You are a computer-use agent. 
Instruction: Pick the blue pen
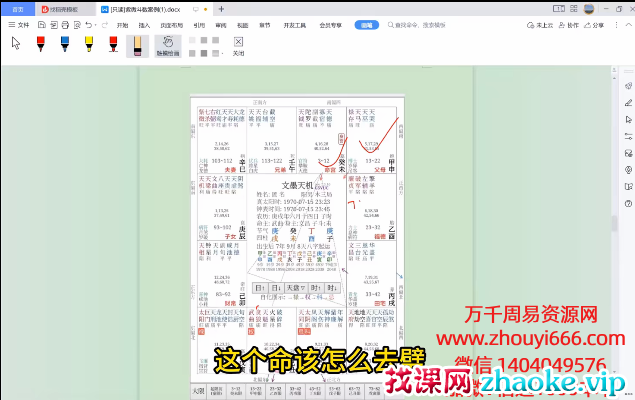(x=64, y=43)
